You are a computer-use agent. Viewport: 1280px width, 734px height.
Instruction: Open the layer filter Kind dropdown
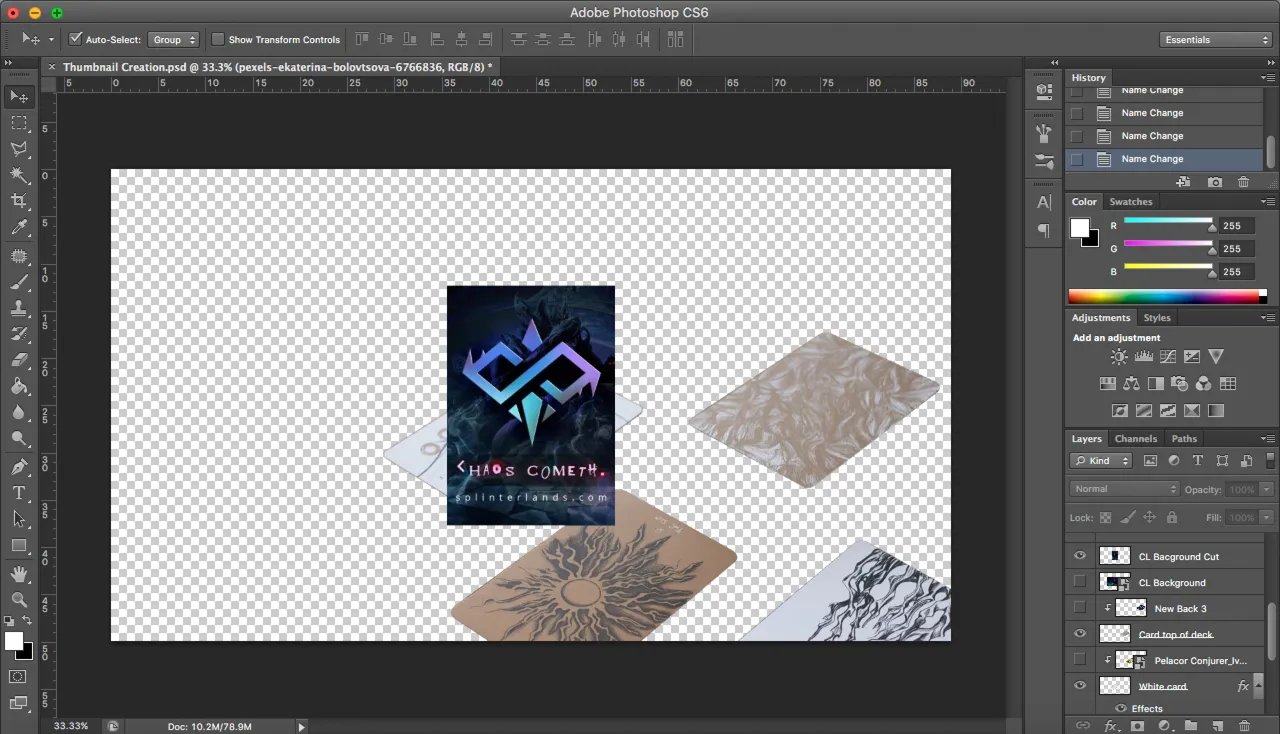(x=1100, y=460)
